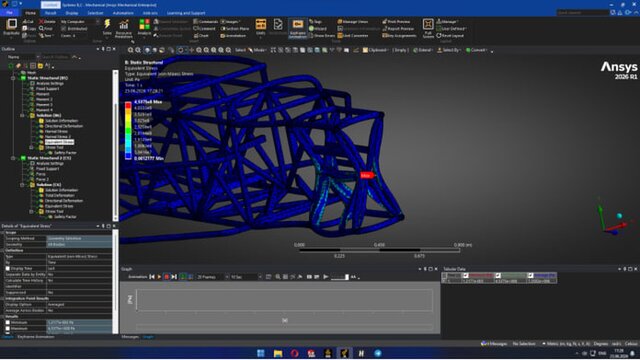Collapse the Solution (C6) tree node
The height and width of the screenshot is (360, 640).
point(22,185)
